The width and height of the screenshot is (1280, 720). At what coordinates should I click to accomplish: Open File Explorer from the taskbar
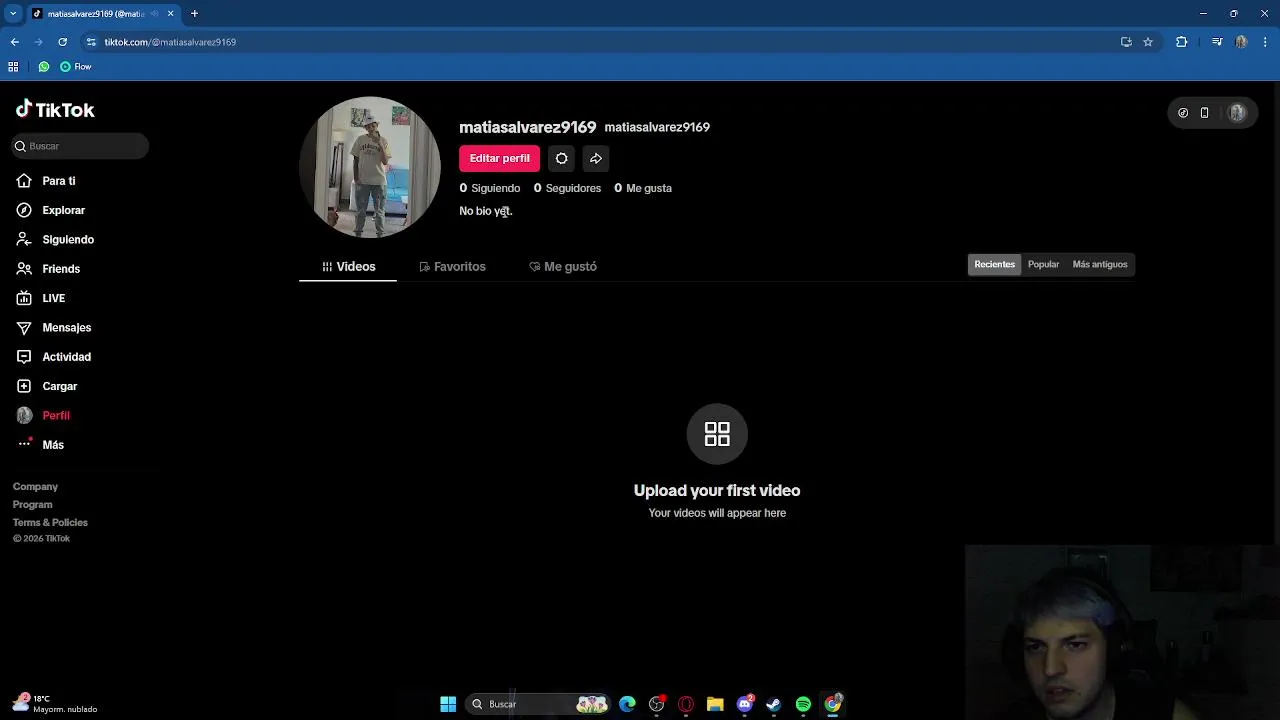pos(715,704)
